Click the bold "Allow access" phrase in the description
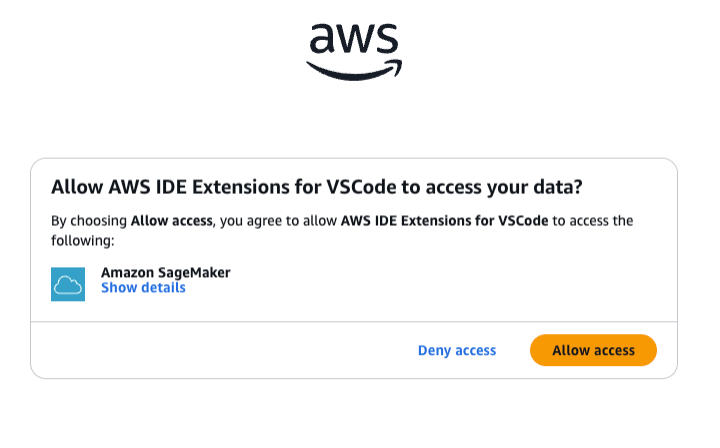The image size is (720, 448). [171, 220]
